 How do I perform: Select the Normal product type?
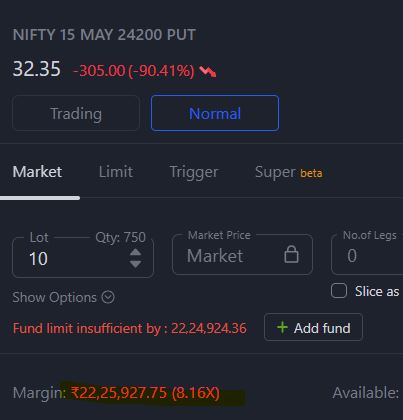(x=215, y=113)
